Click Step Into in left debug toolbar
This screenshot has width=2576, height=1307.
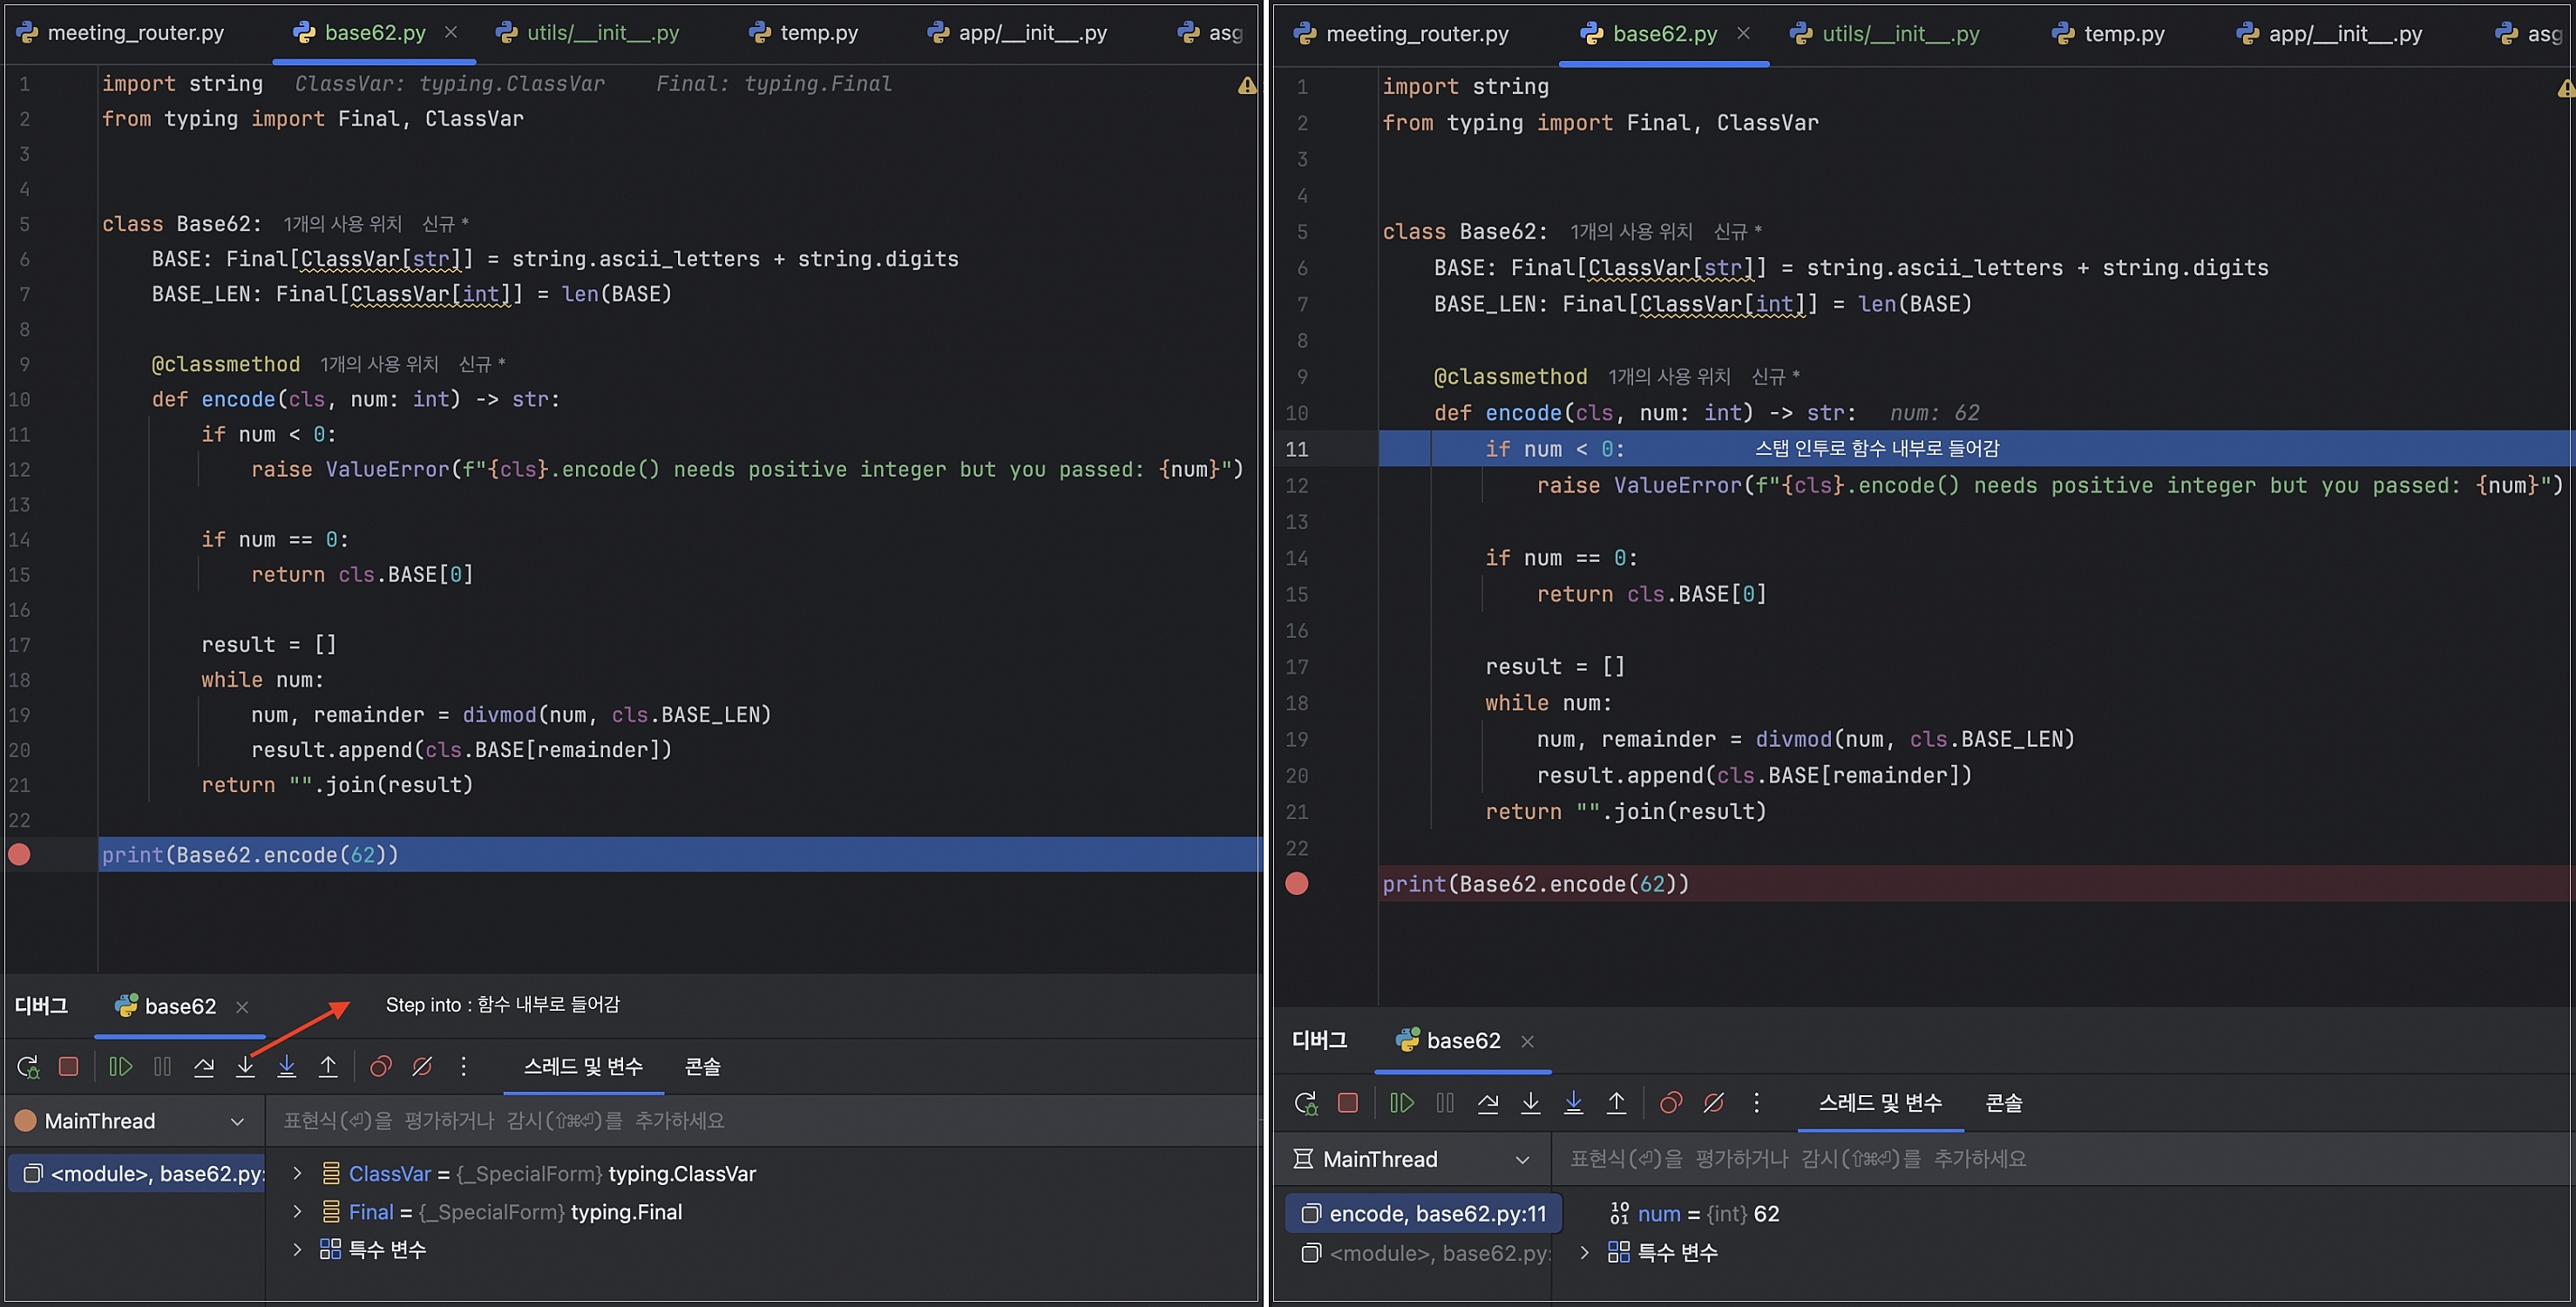click(245, 1067)
